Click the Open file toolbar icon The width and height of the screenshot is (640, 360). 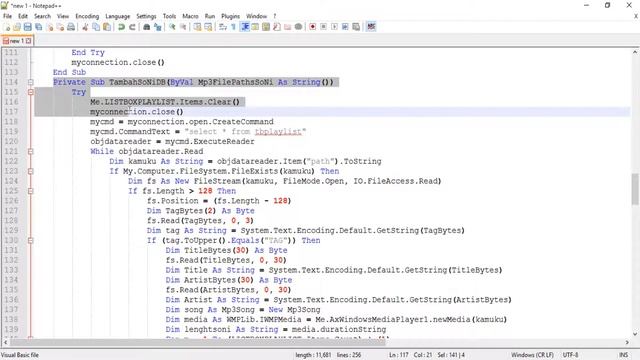tap(17, 27)
